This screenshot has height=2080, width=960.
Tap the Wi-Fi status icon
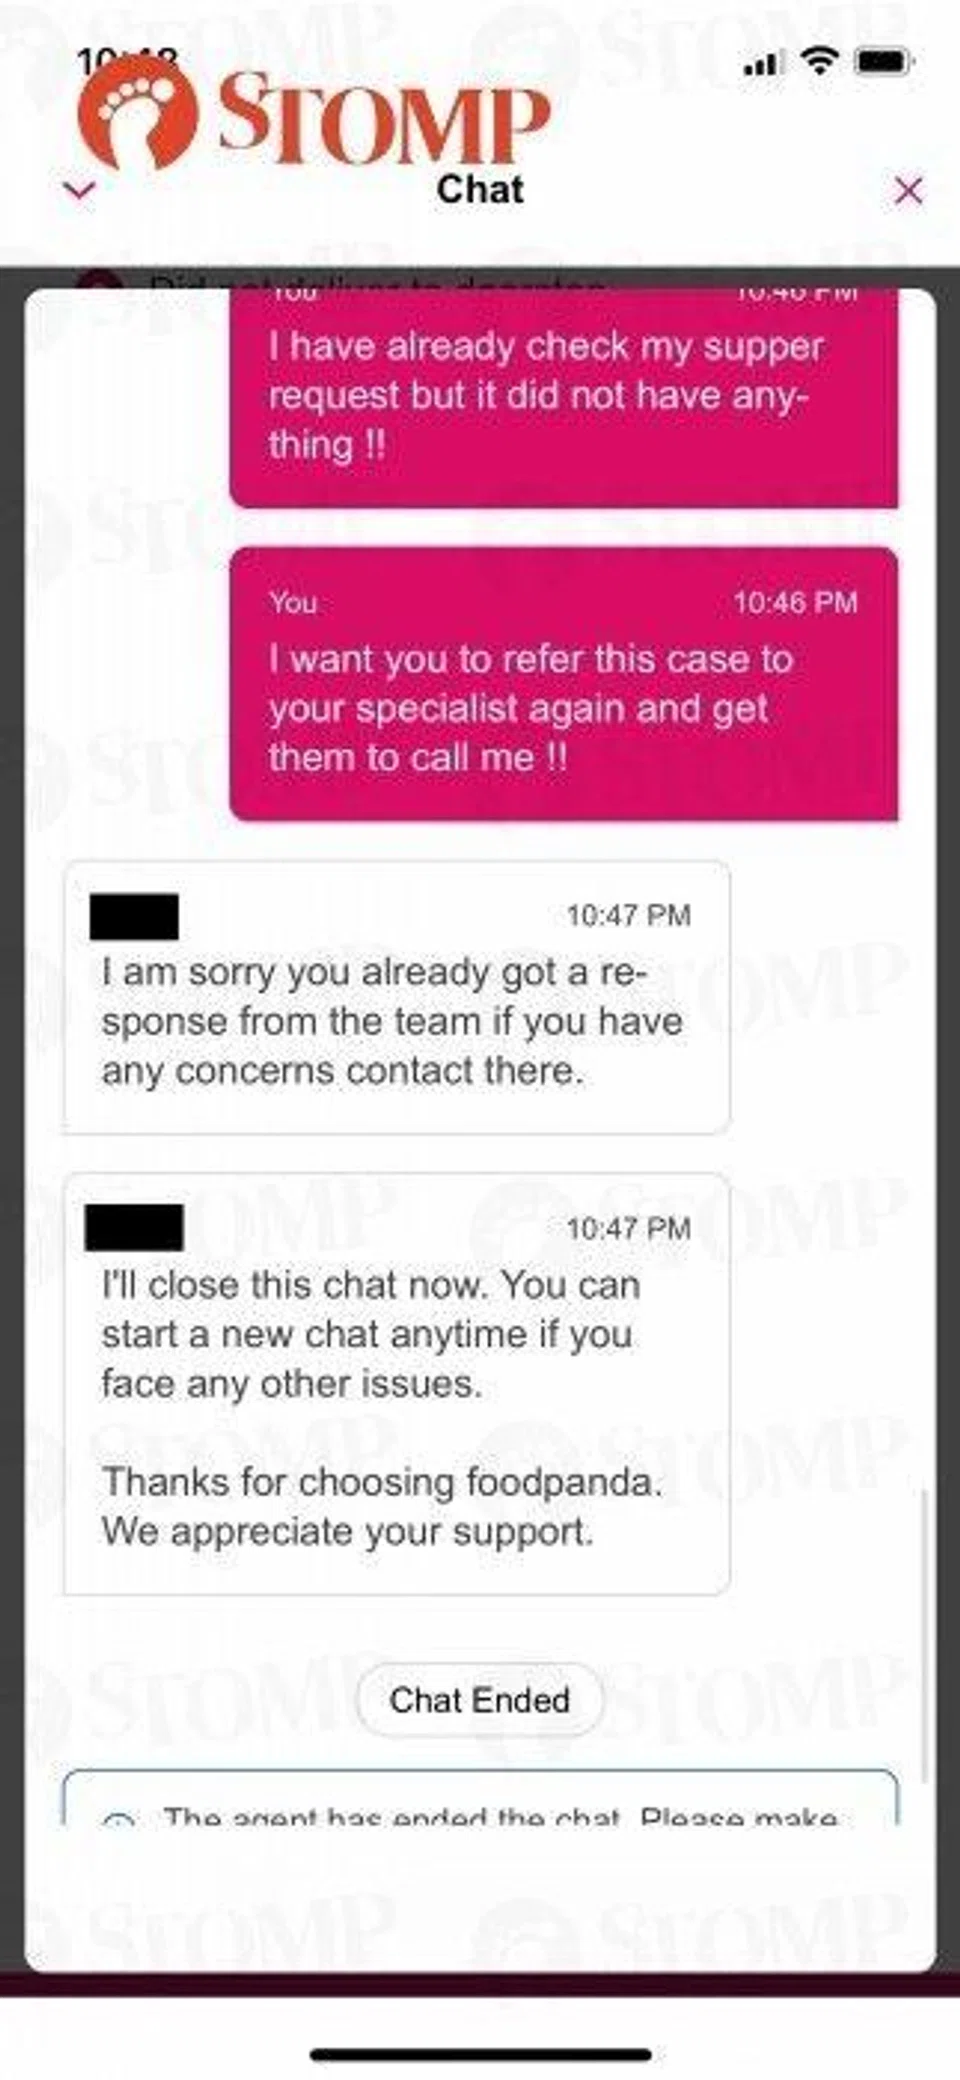[x=820, y=62]
